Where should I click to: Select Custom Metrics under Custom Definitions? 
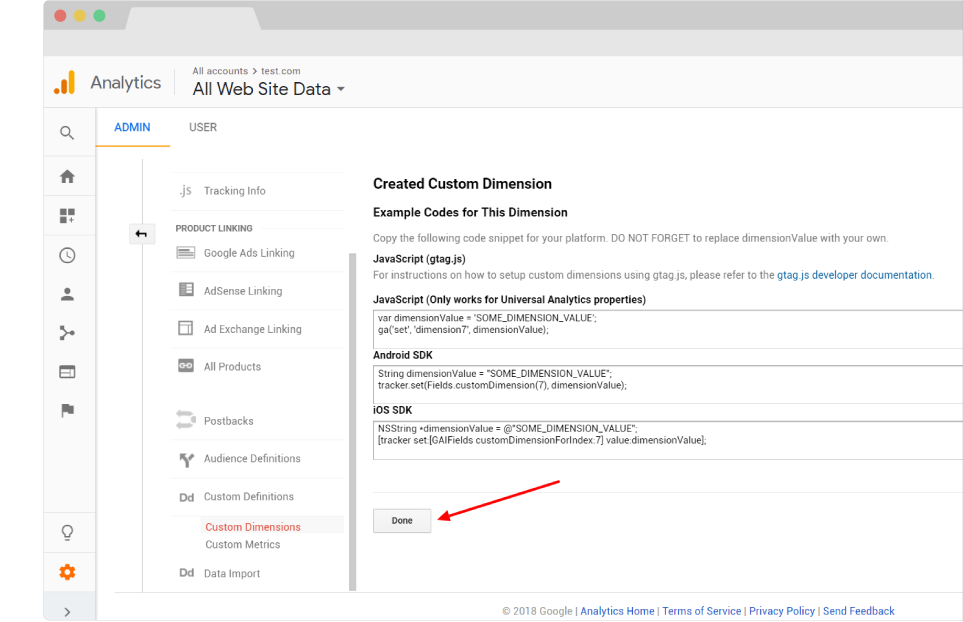click(x=242, y=545)
